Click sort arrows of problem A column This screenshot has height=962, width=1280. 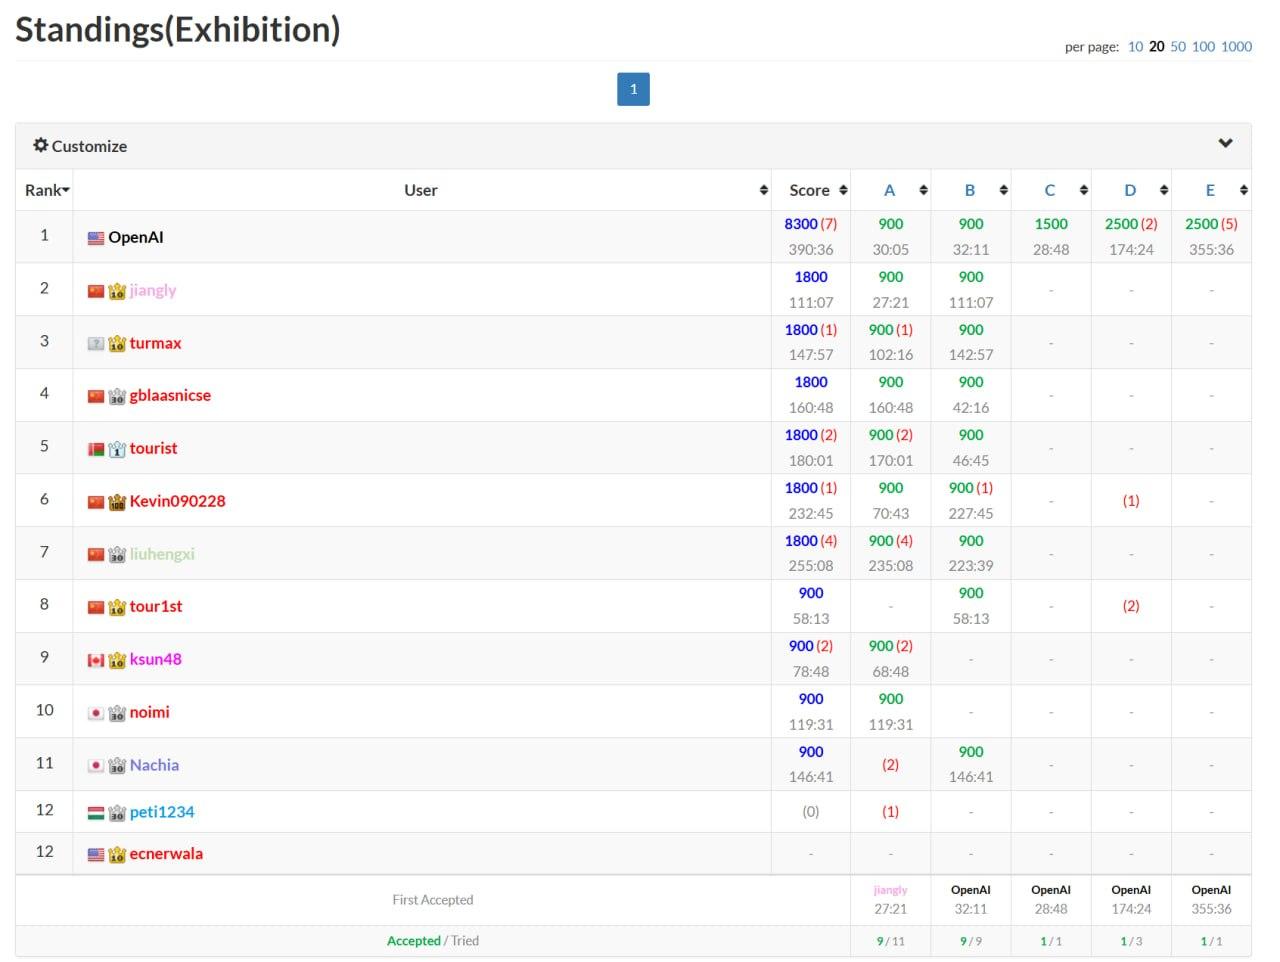point(923,190)
